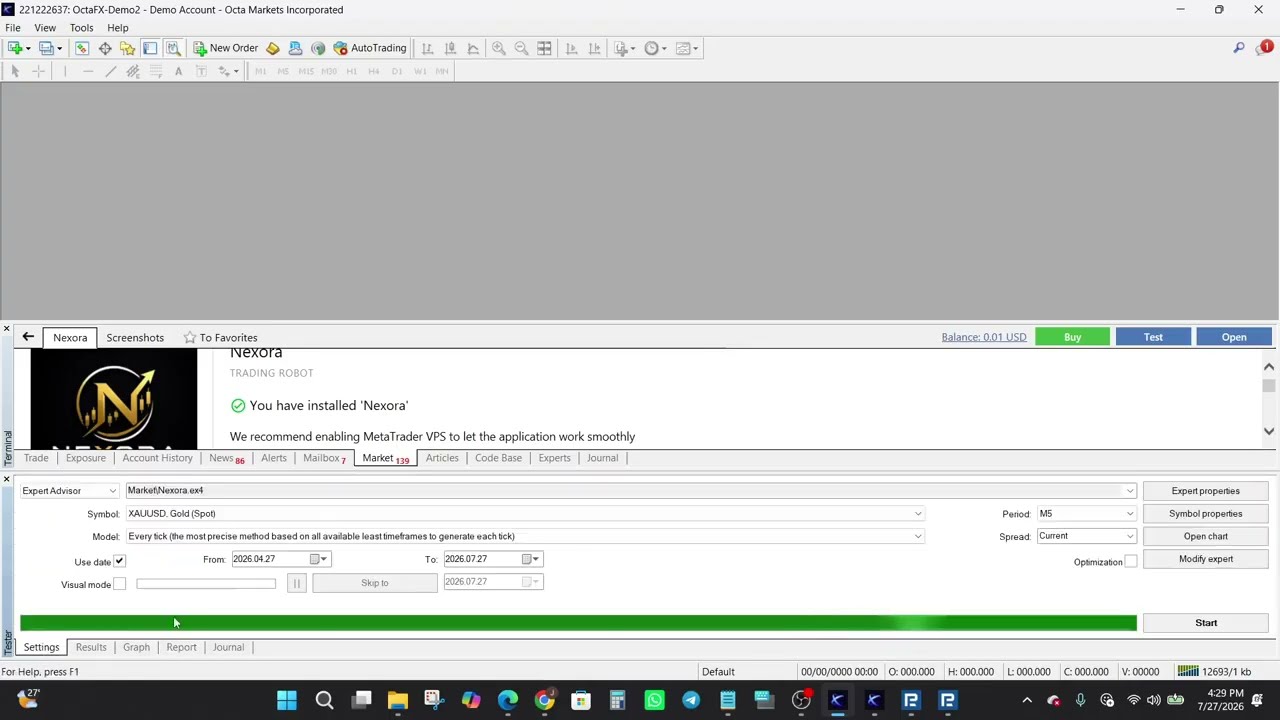Open the File menu
Image resolution: width=1280 pixels, height=720 pixels.
pos(13,28)
